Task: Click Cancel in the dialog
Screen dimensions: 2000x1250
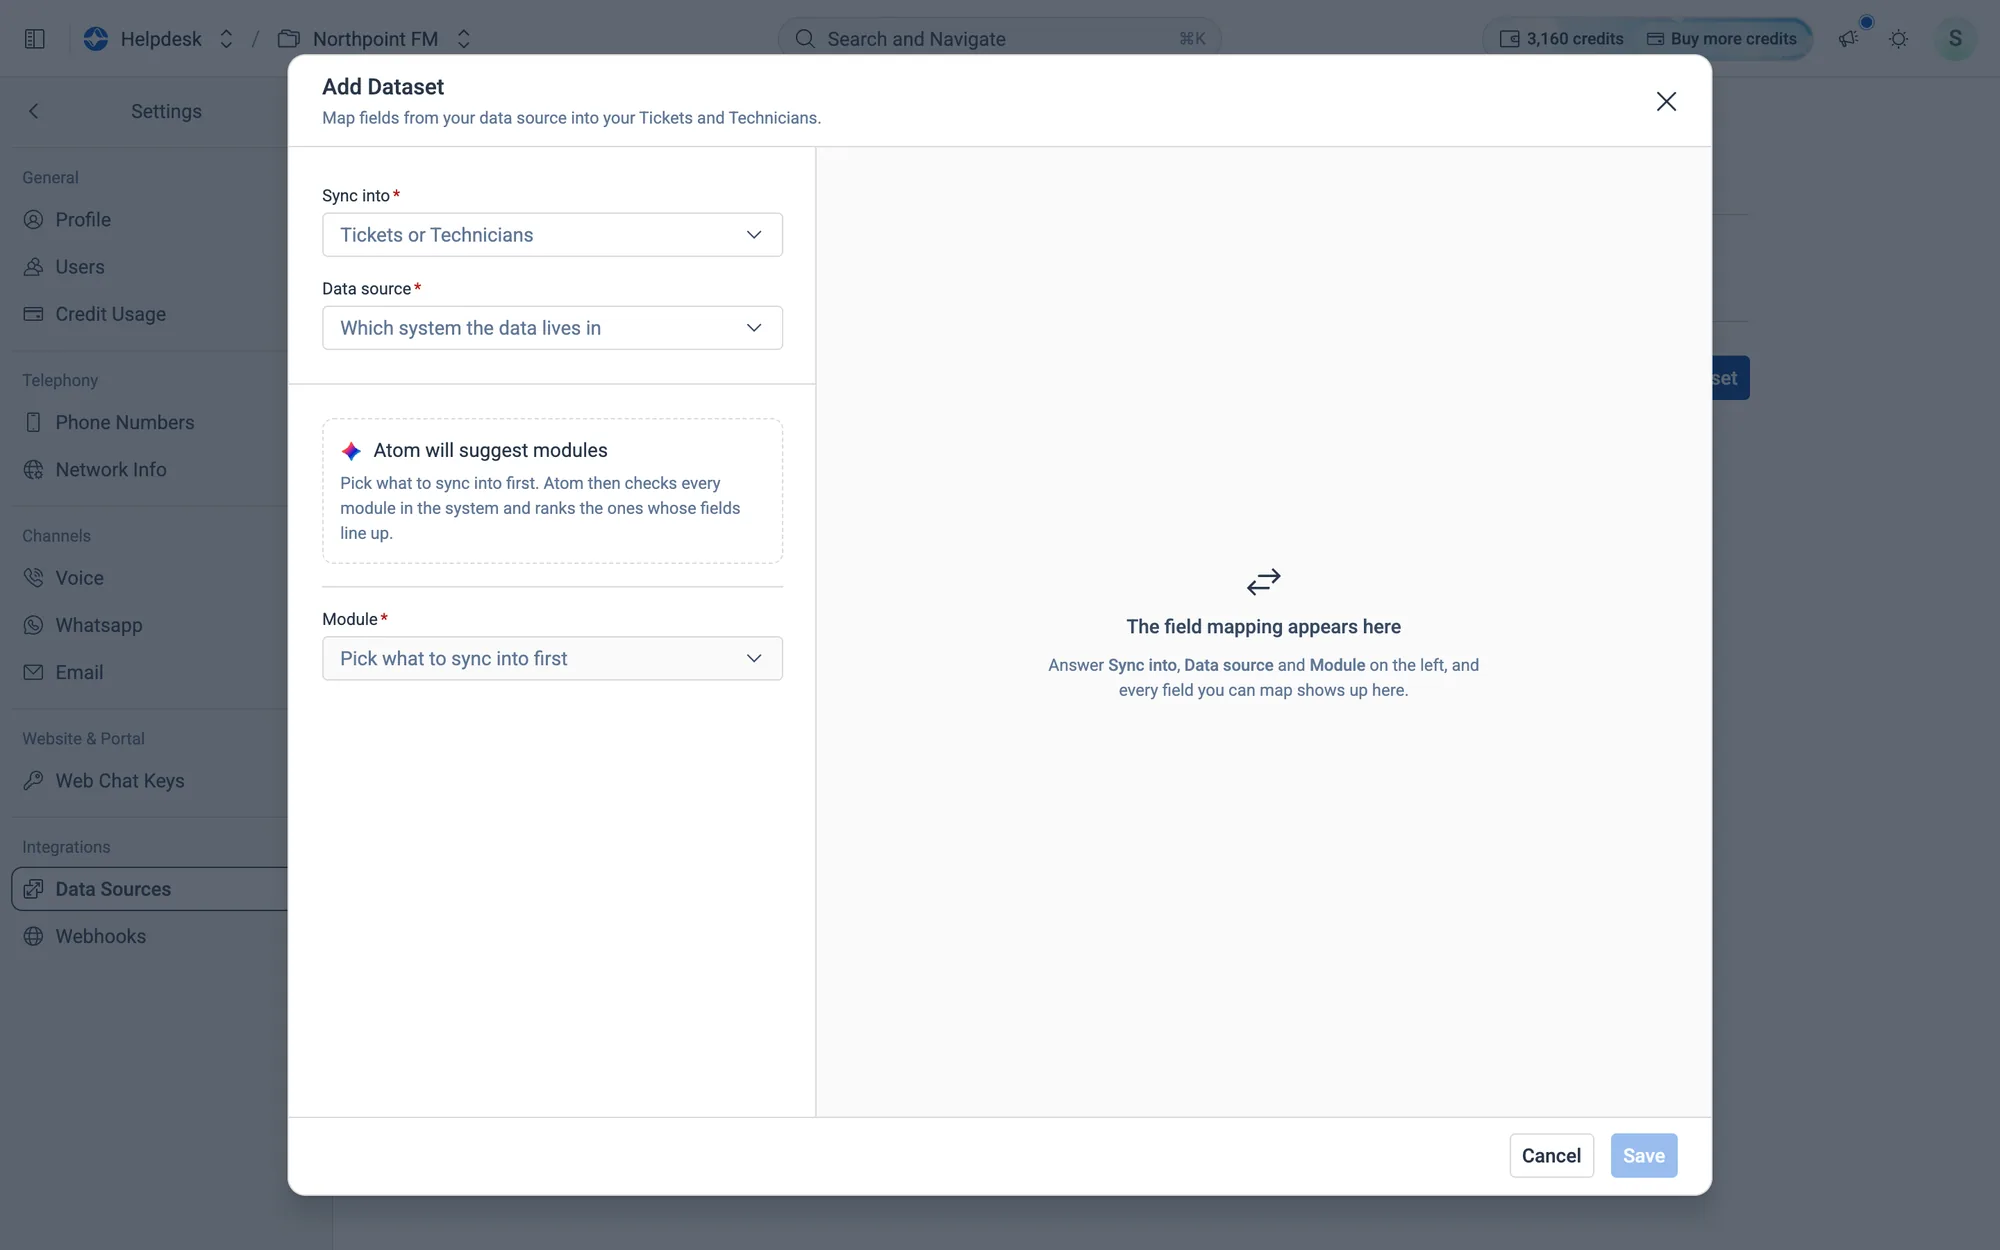Action: [1551, 1156]
